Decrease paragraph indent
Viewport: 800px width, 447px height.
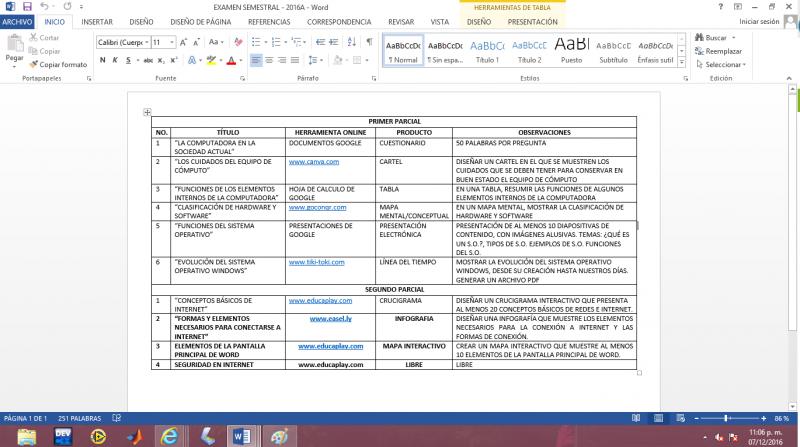tap(320, 42)
